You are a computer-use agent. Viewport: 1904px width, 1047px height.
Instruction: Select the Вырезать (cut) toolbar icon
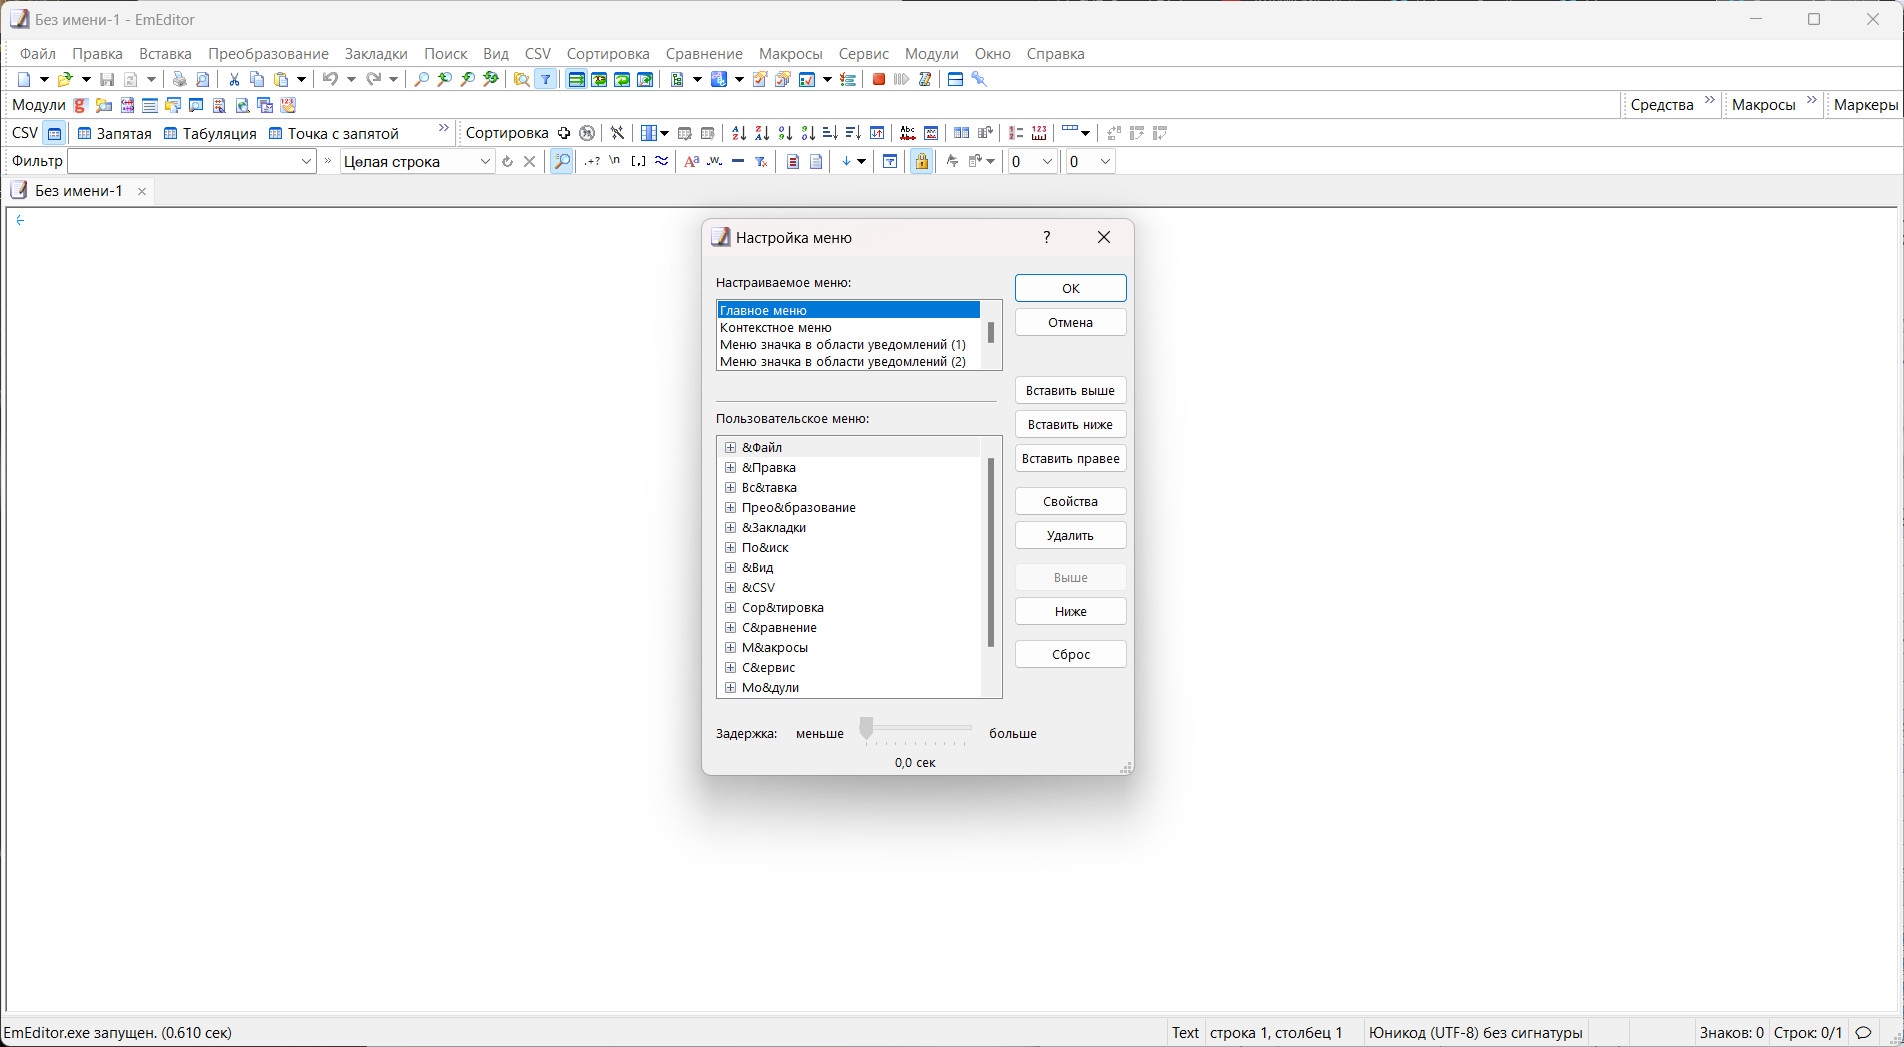[x=233, y=79]
